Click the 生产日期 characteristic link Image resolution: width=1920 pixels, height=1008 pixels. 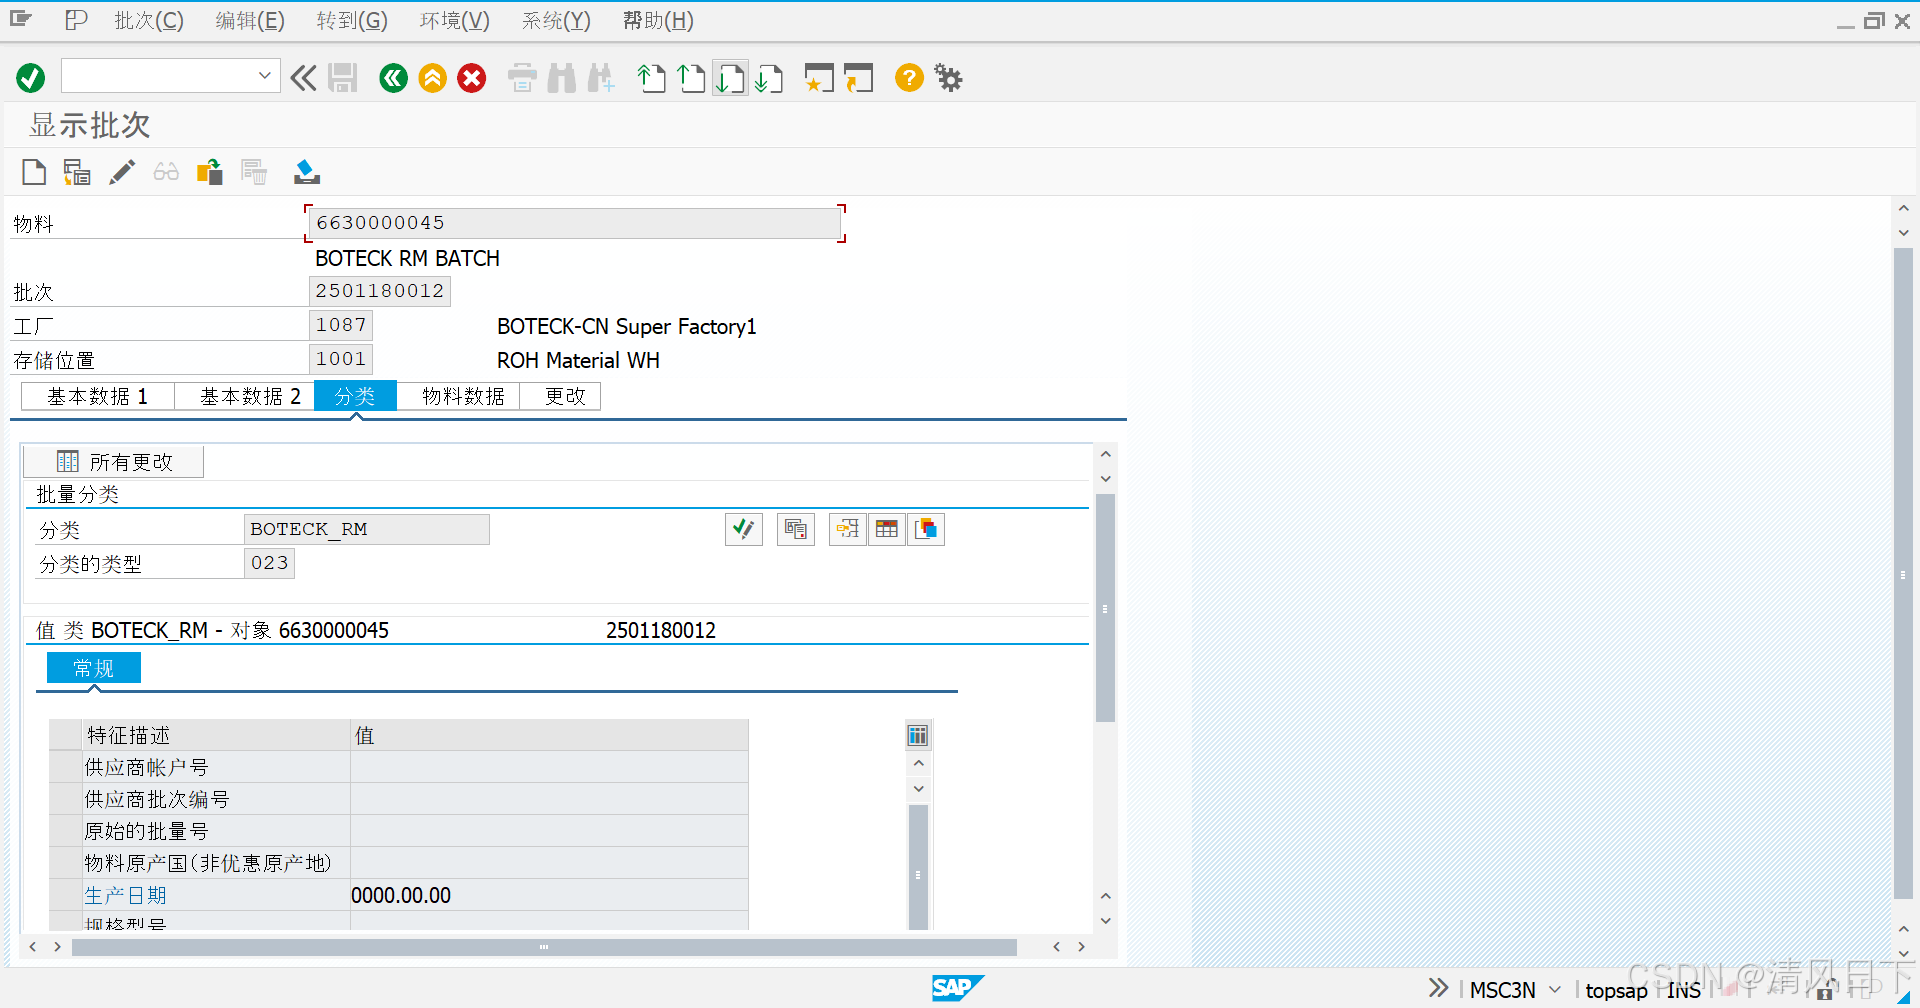click(125, 895)
